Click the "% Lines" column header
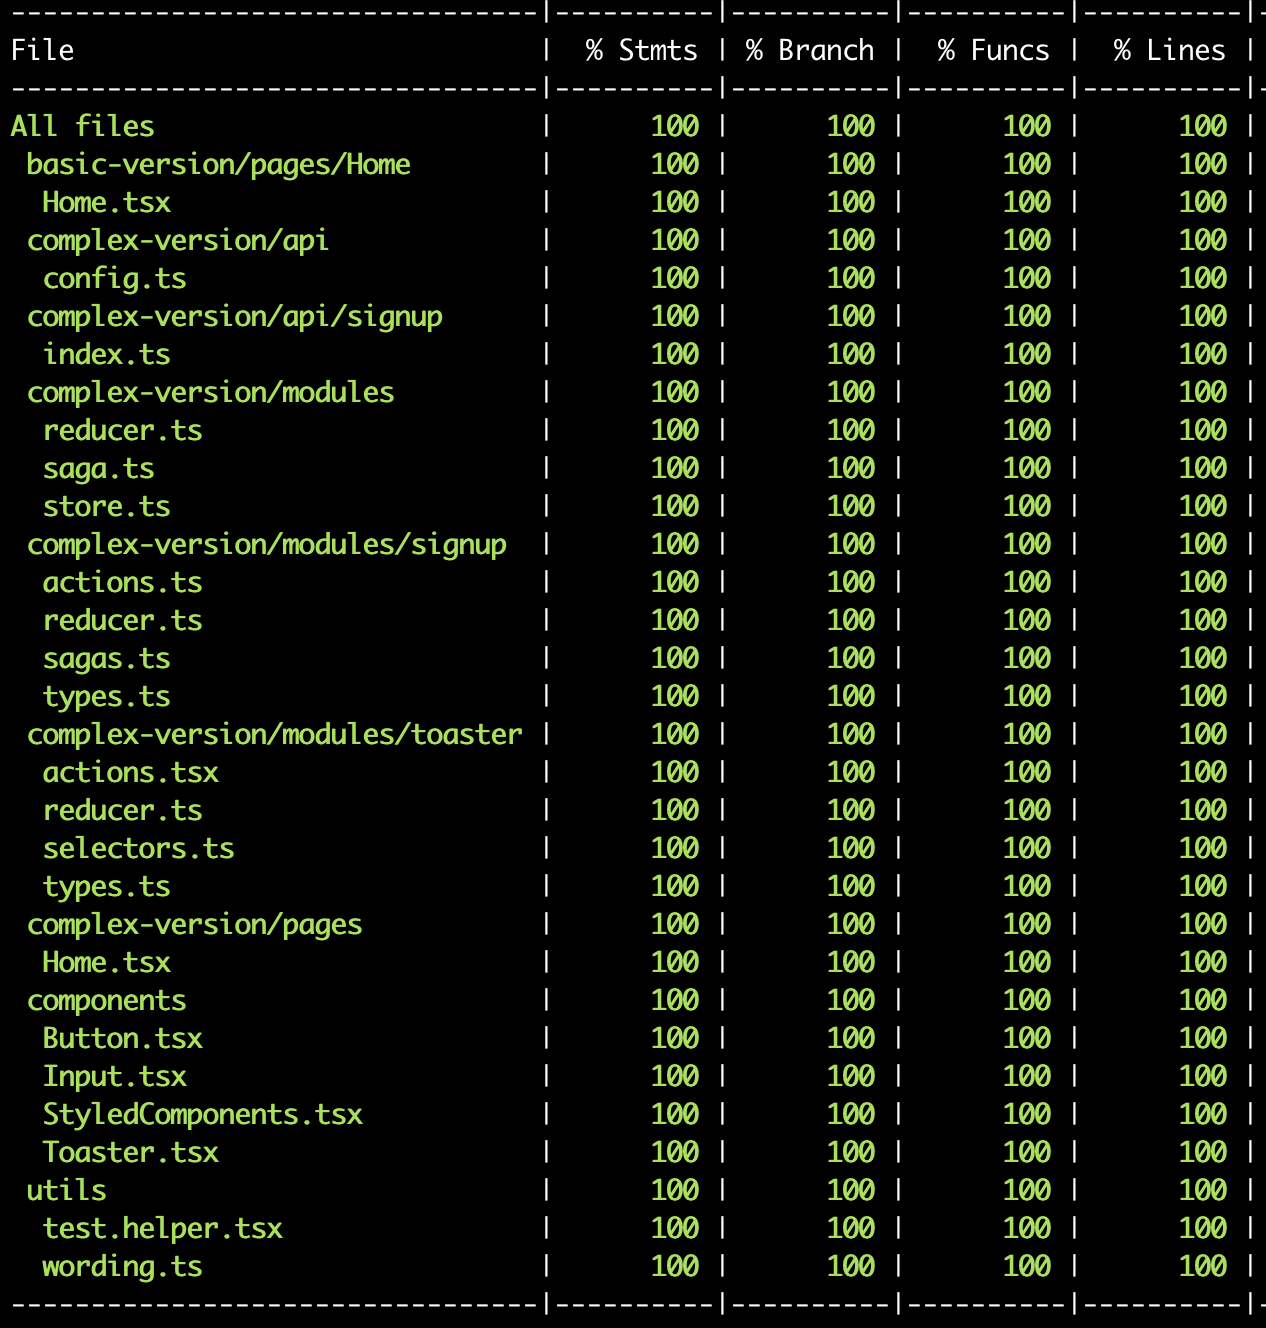Image resolution: width=1266 pixels, height=1328 pixels. point(1170,50)
